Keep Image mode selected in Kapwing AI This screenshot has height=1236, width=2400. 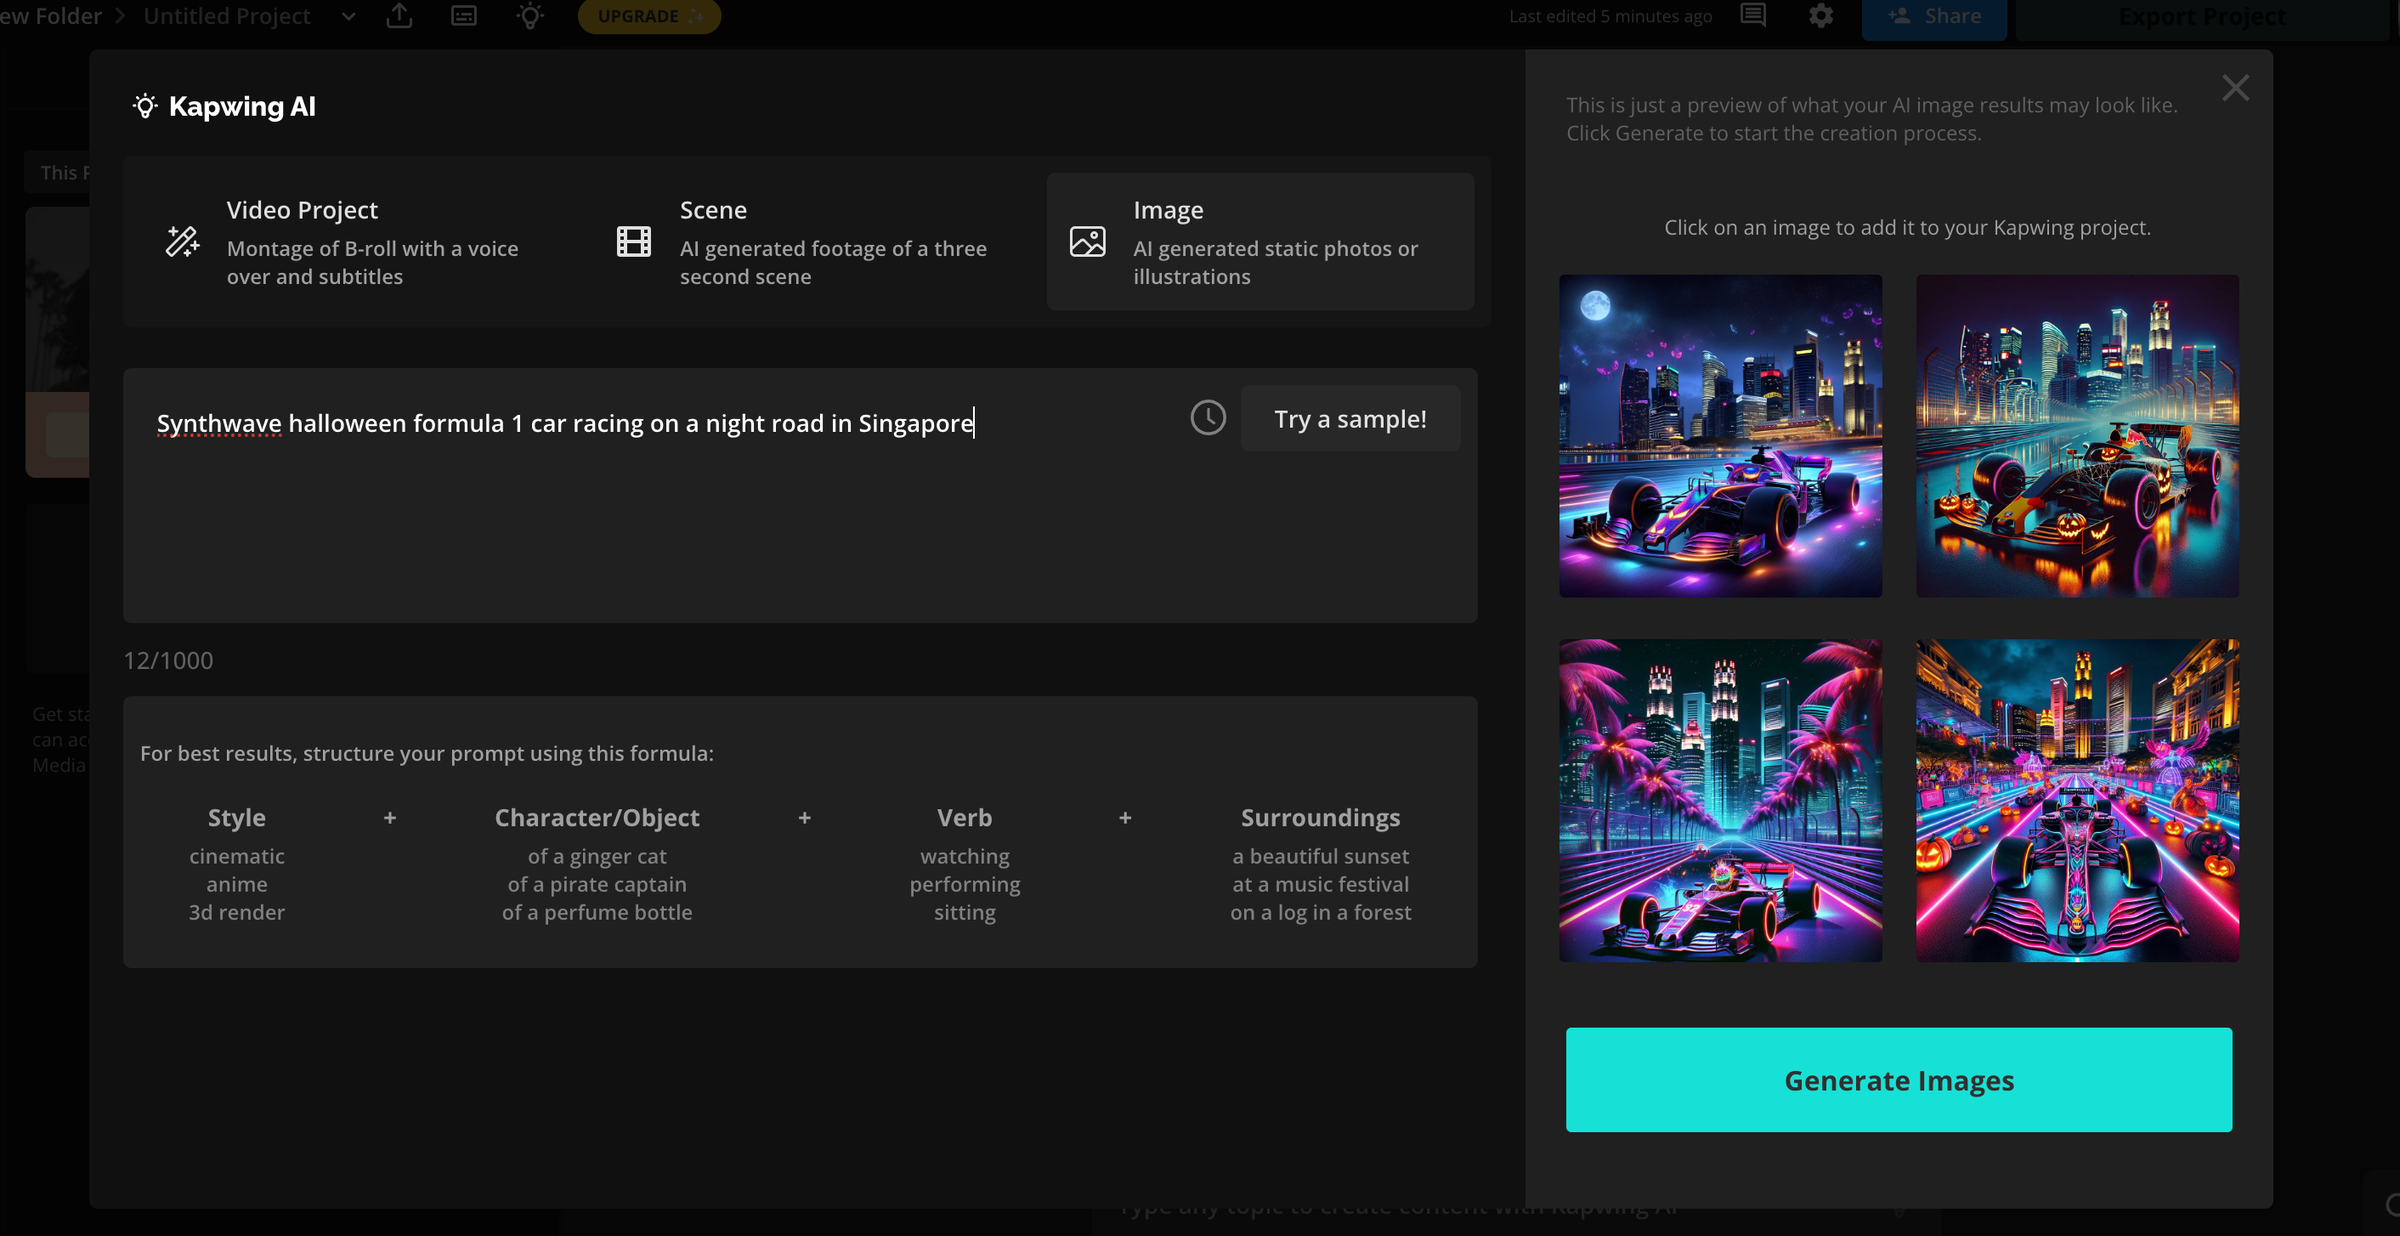[x=1260, y=241]
